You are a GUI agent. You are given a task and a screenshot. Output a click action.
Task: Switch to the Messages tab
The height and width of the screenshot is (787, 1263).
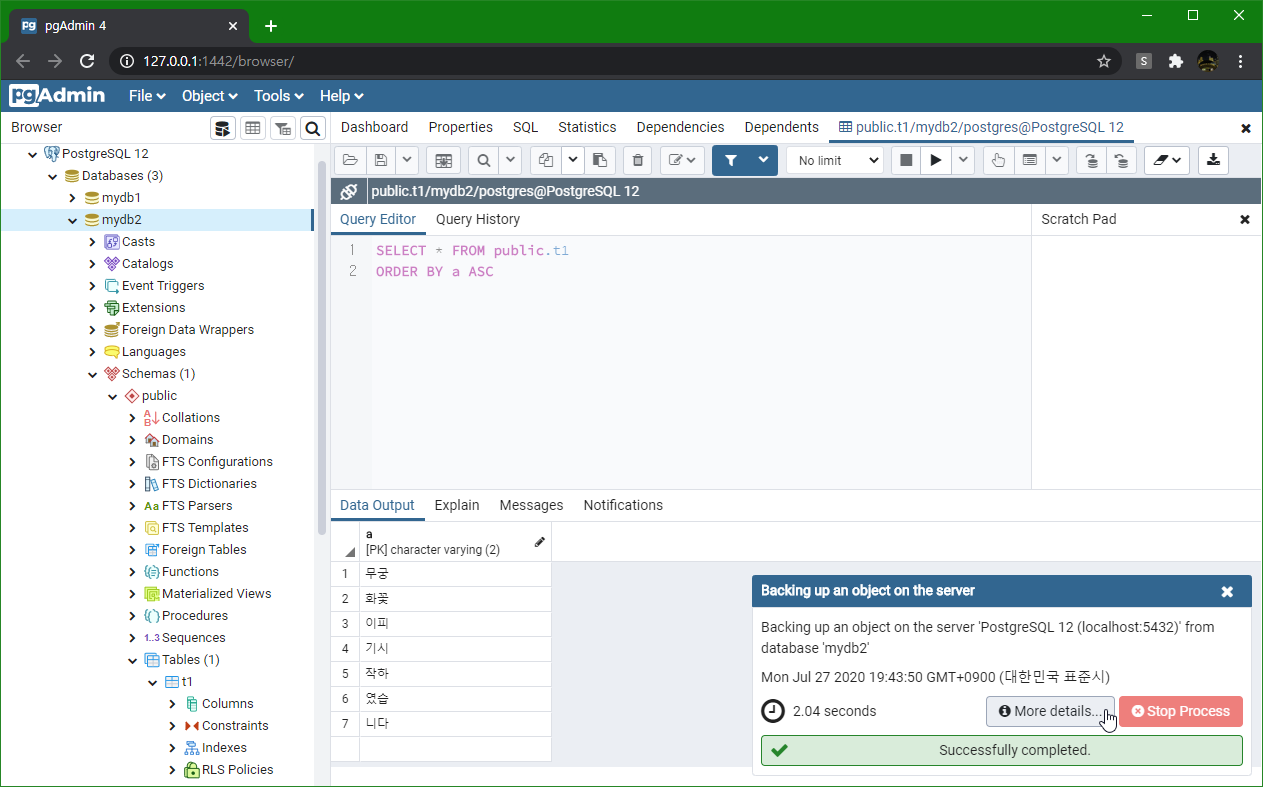[x=532, y=505]
